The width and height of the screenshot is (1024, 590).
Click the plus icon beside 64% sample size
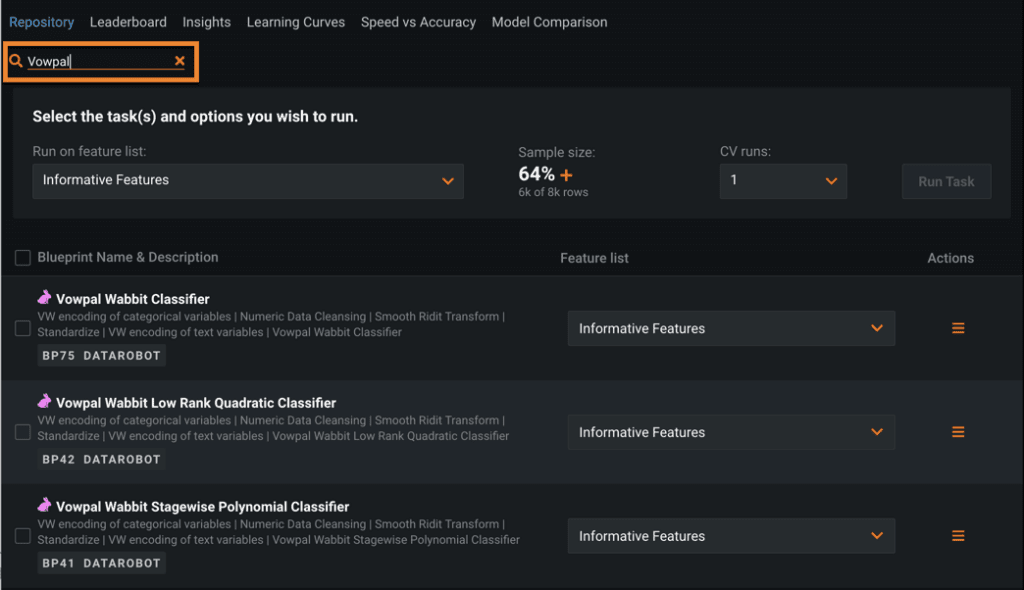click(566, 175)
